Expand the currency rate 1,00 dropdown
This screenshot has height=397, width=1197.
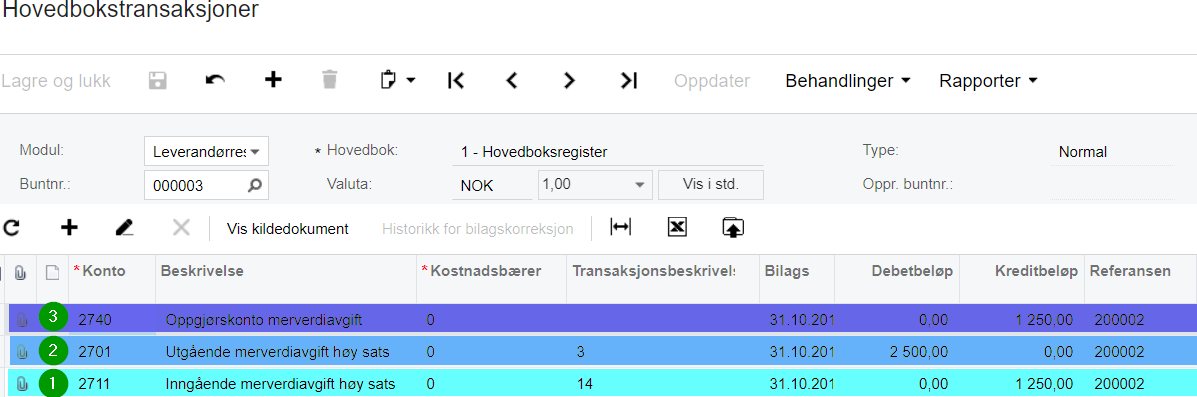pos(595,185)
